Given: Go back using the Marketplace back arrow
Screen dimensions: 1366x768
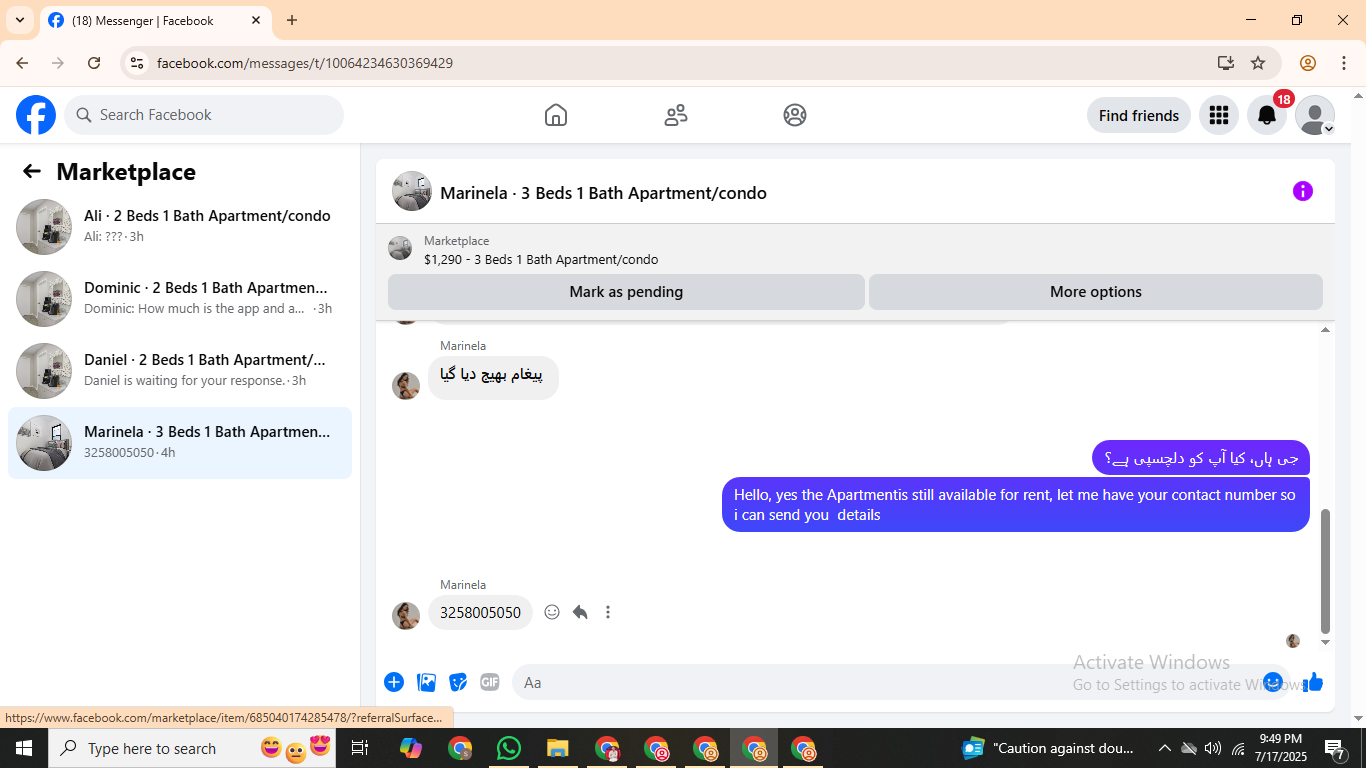Looking at the screenshot, I should tap(32, 171).
